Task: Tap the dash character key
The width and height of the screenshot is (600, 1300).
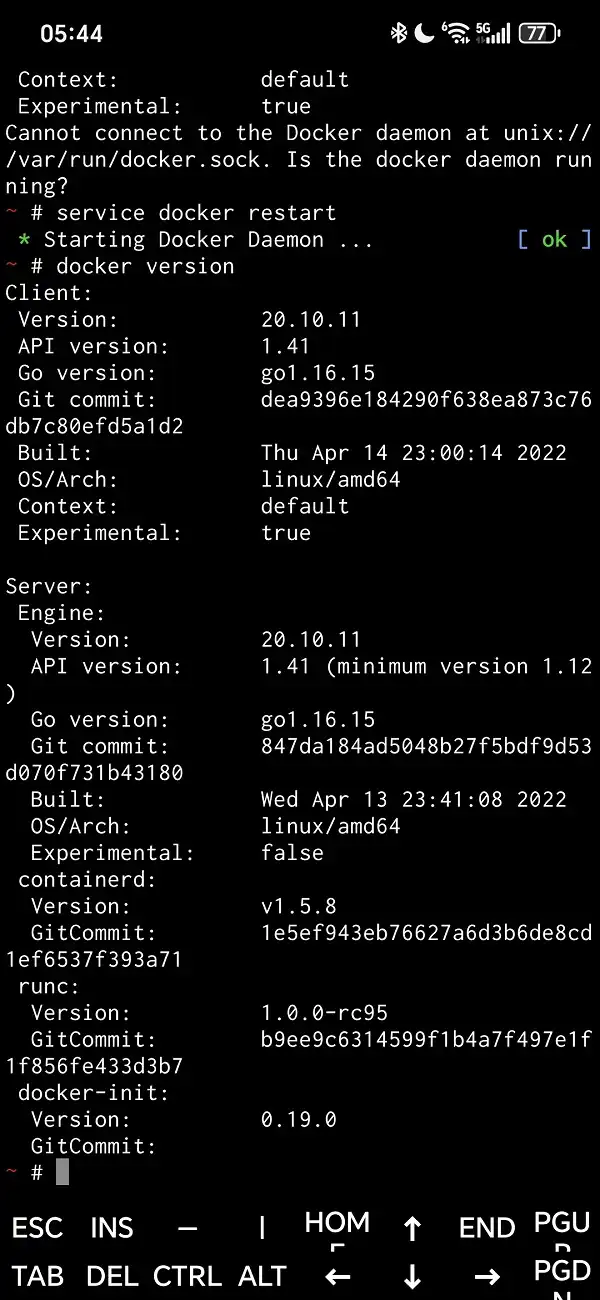Action: point(187,1229)
